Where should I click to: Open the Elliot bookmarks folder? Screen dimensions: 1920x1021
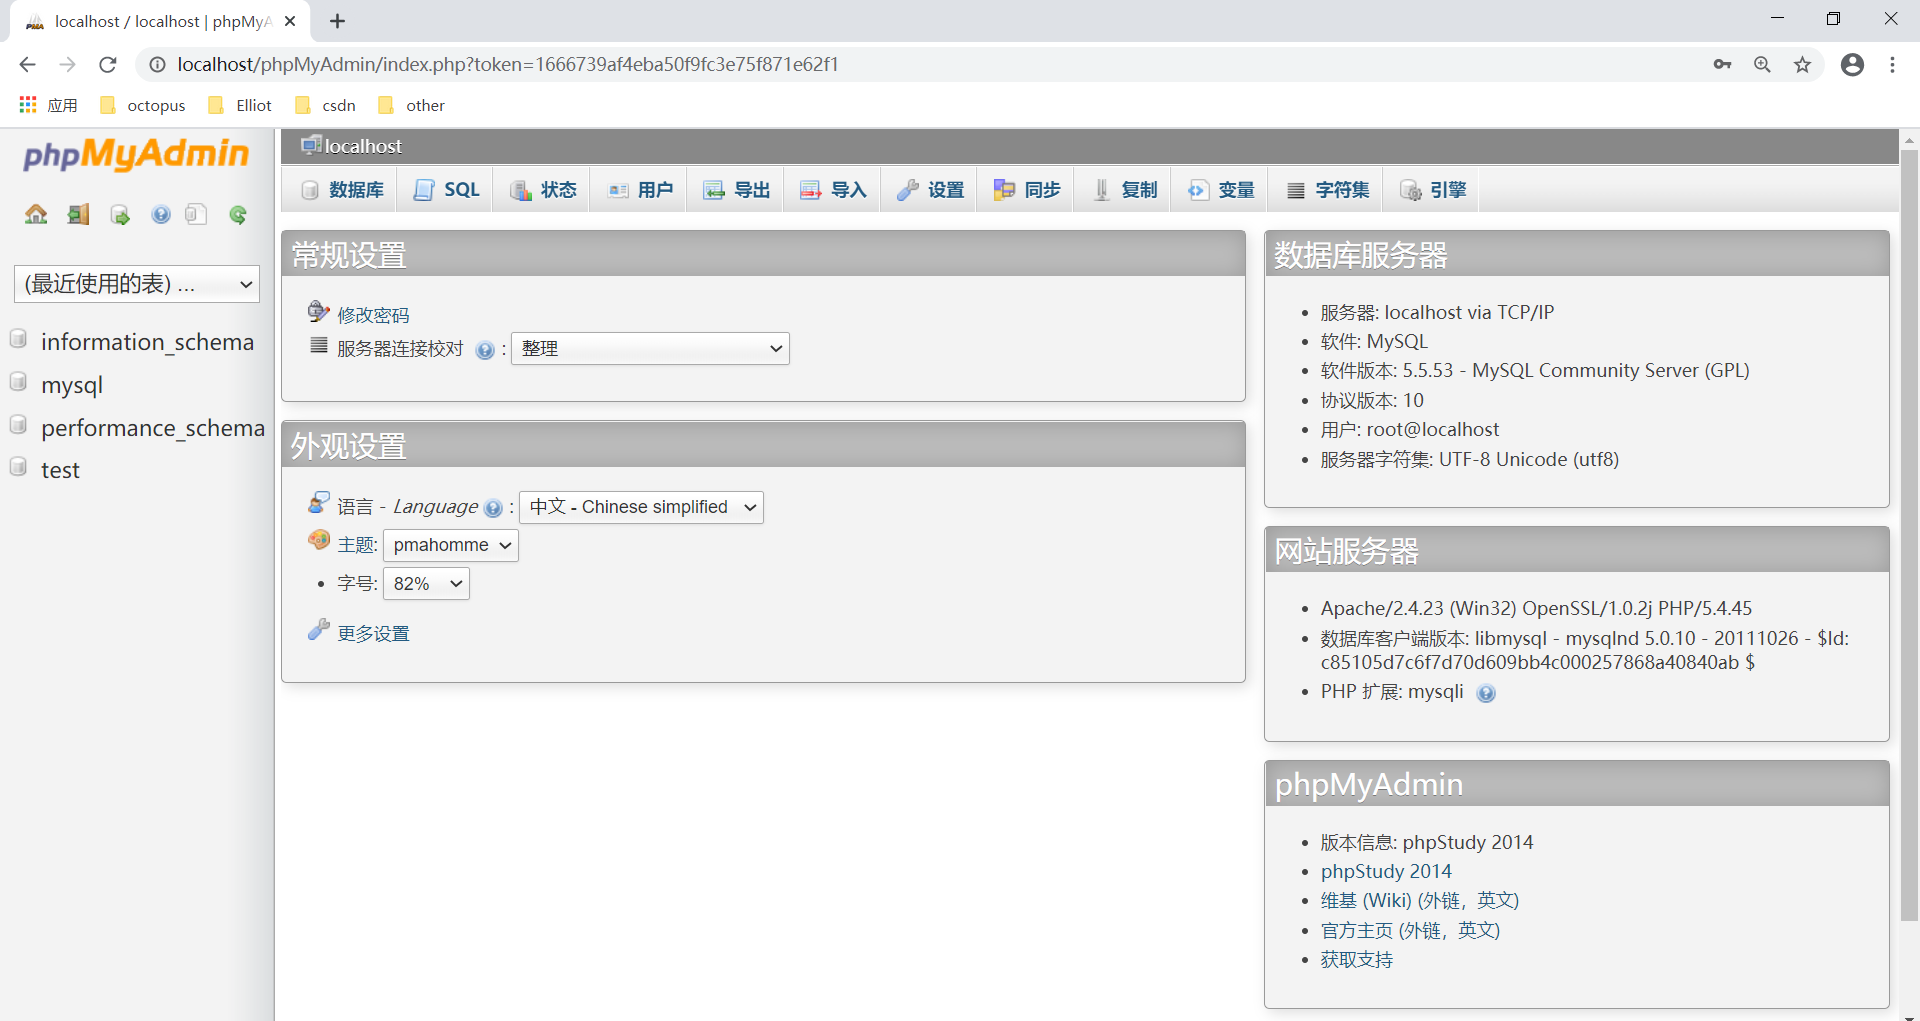pos(240,105)
